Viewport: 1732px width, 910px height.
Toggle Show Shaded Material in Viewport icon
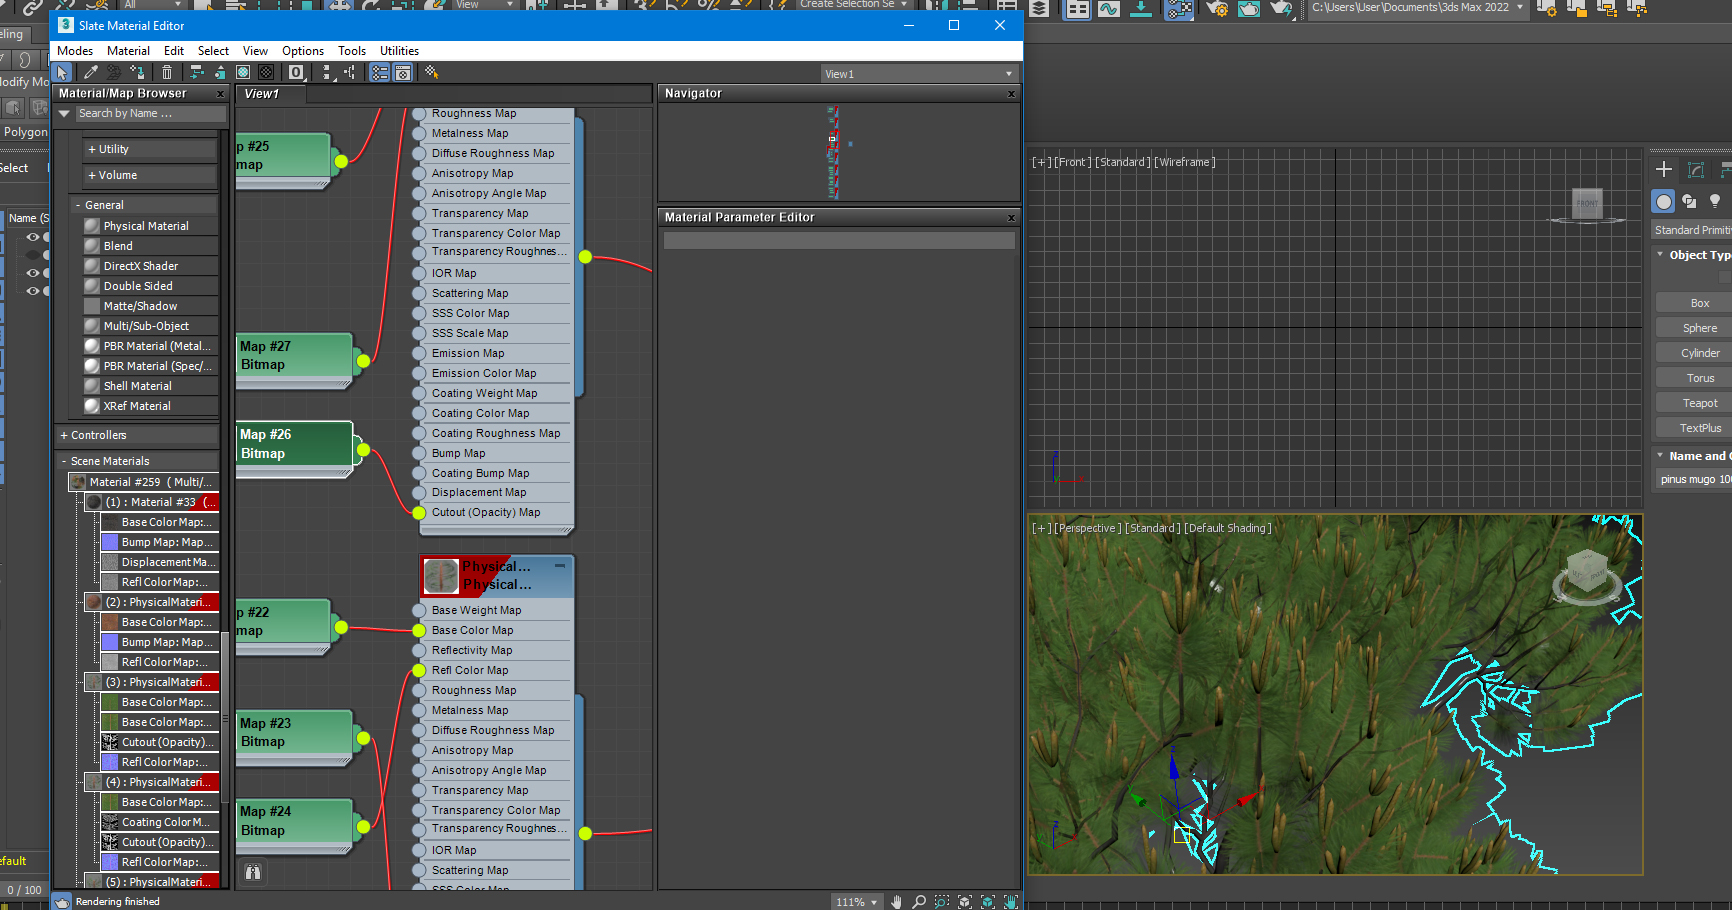243,72
